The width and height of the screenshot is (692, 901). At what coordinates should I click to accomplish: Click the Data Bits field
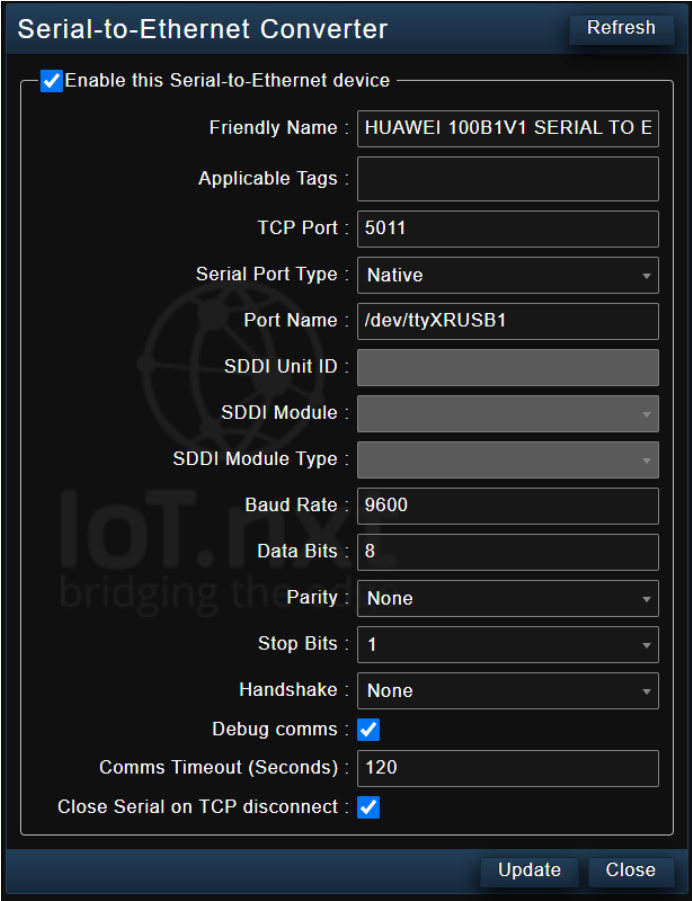[x=508, y=552]
